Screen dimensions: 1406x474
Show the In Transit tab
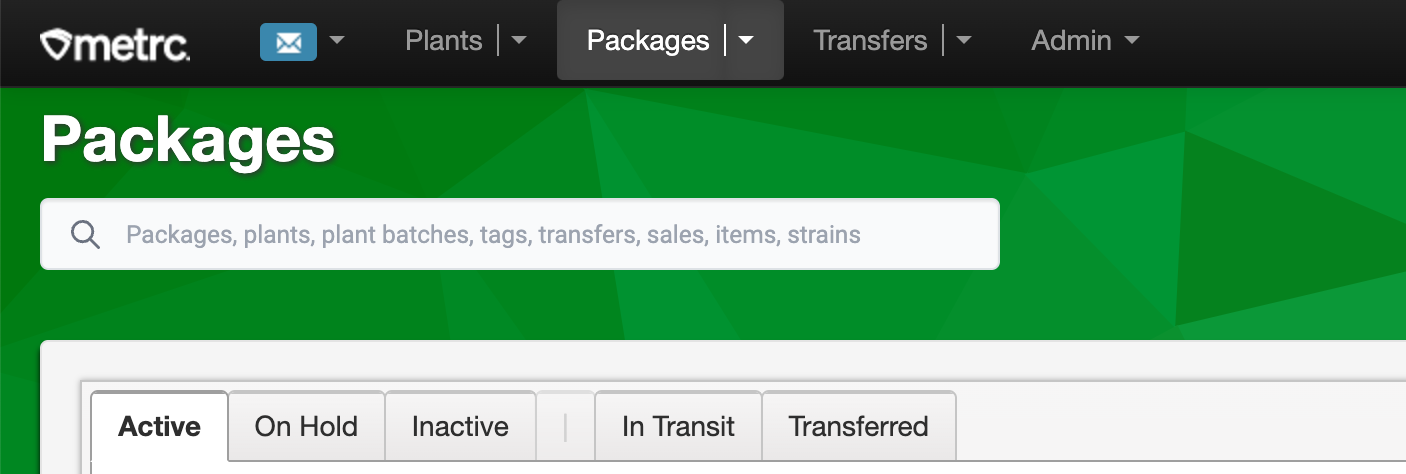[678, 427]
